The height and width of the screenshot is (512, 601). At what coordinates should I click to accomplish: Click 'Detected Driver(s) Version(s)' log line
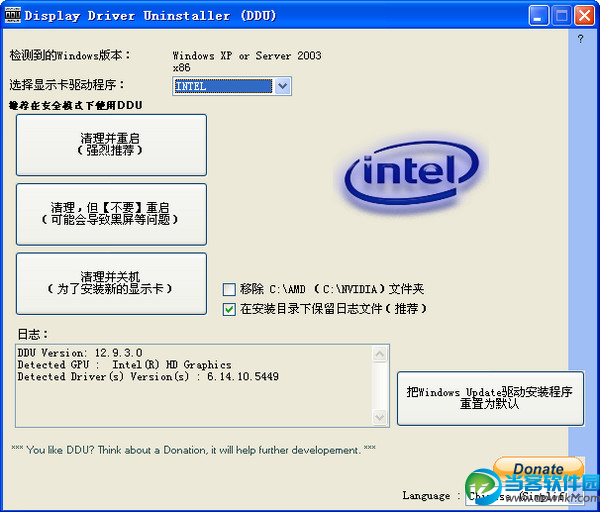[148, 377]
